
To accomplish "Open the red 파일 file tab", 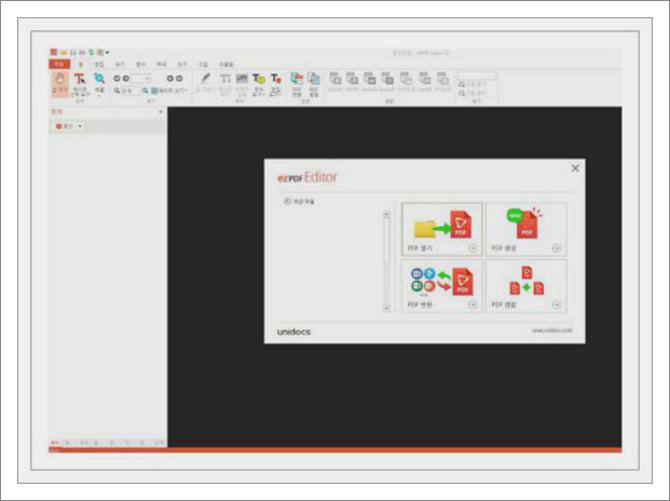I will 59,64.
